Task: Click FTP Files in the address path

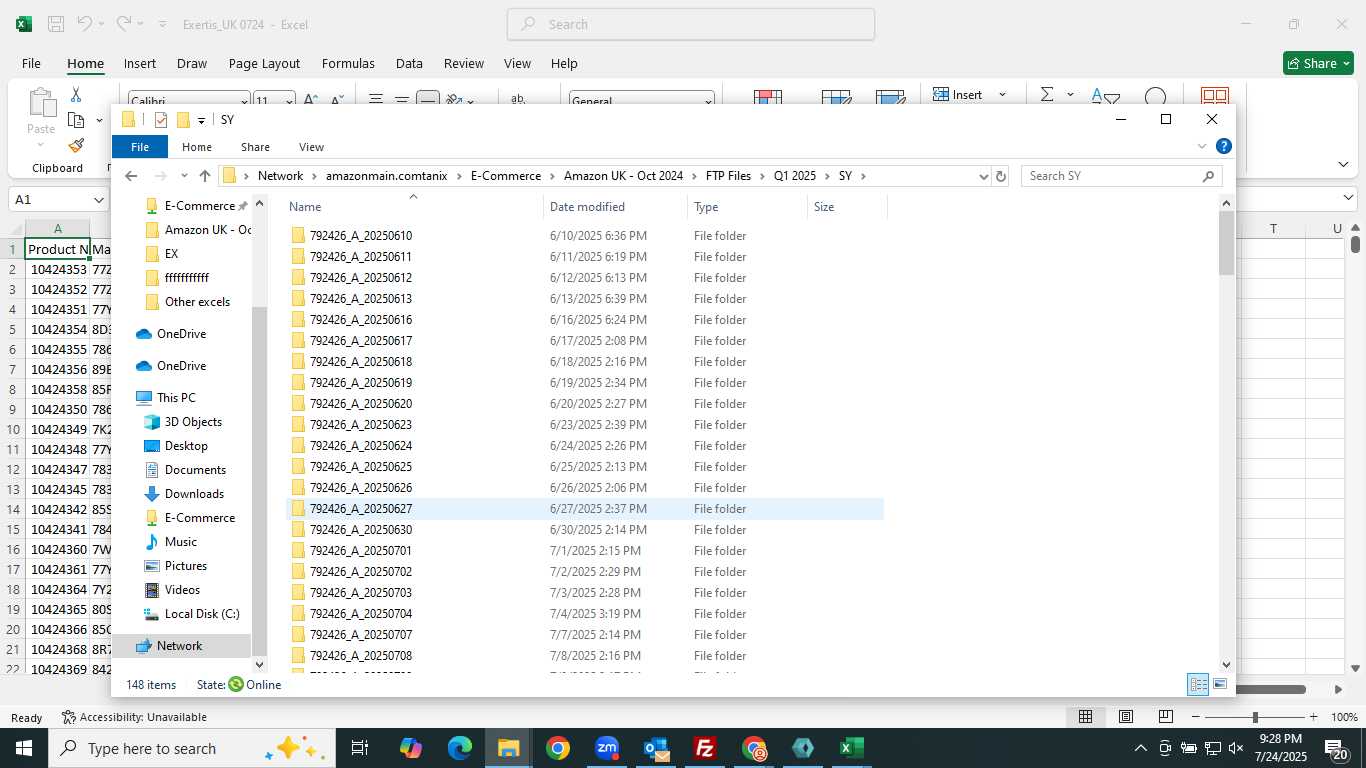Action: click(x=728, y=176)
